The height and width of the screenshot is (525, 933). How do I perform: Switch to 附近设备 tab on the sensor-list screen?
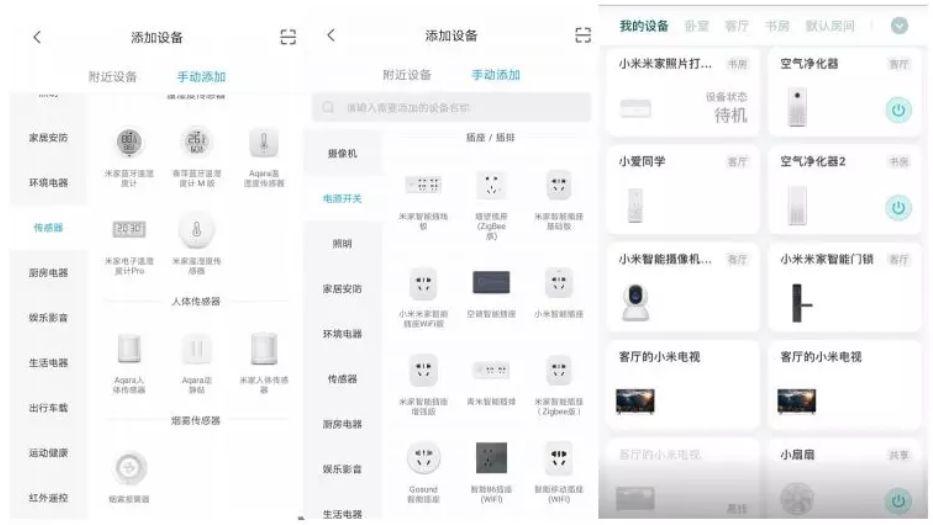coord(112,77)
